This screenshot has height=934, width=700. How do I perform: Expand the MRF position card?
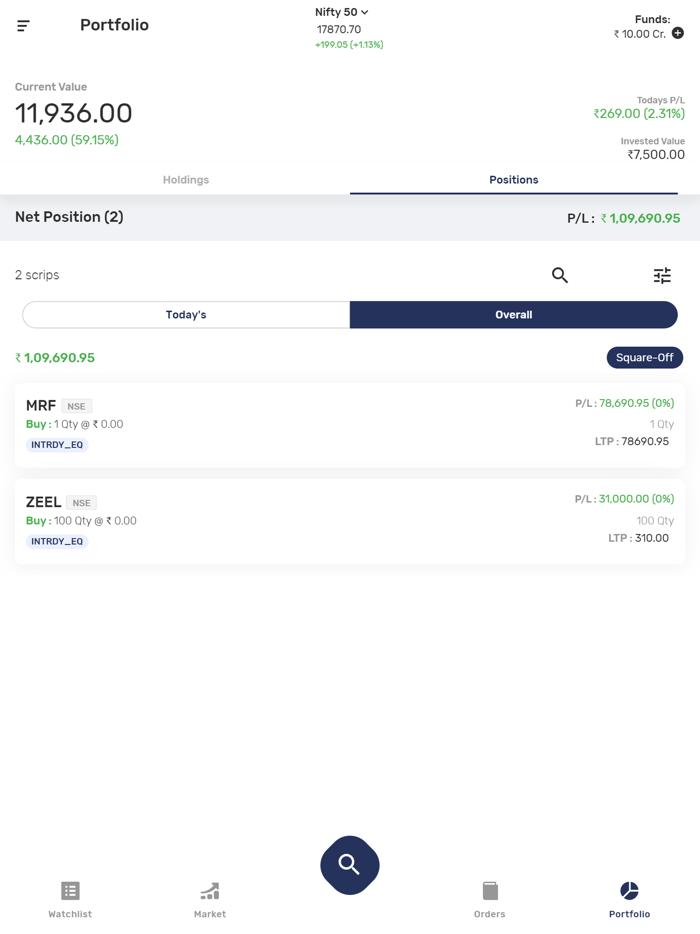(x=350, y=420)
